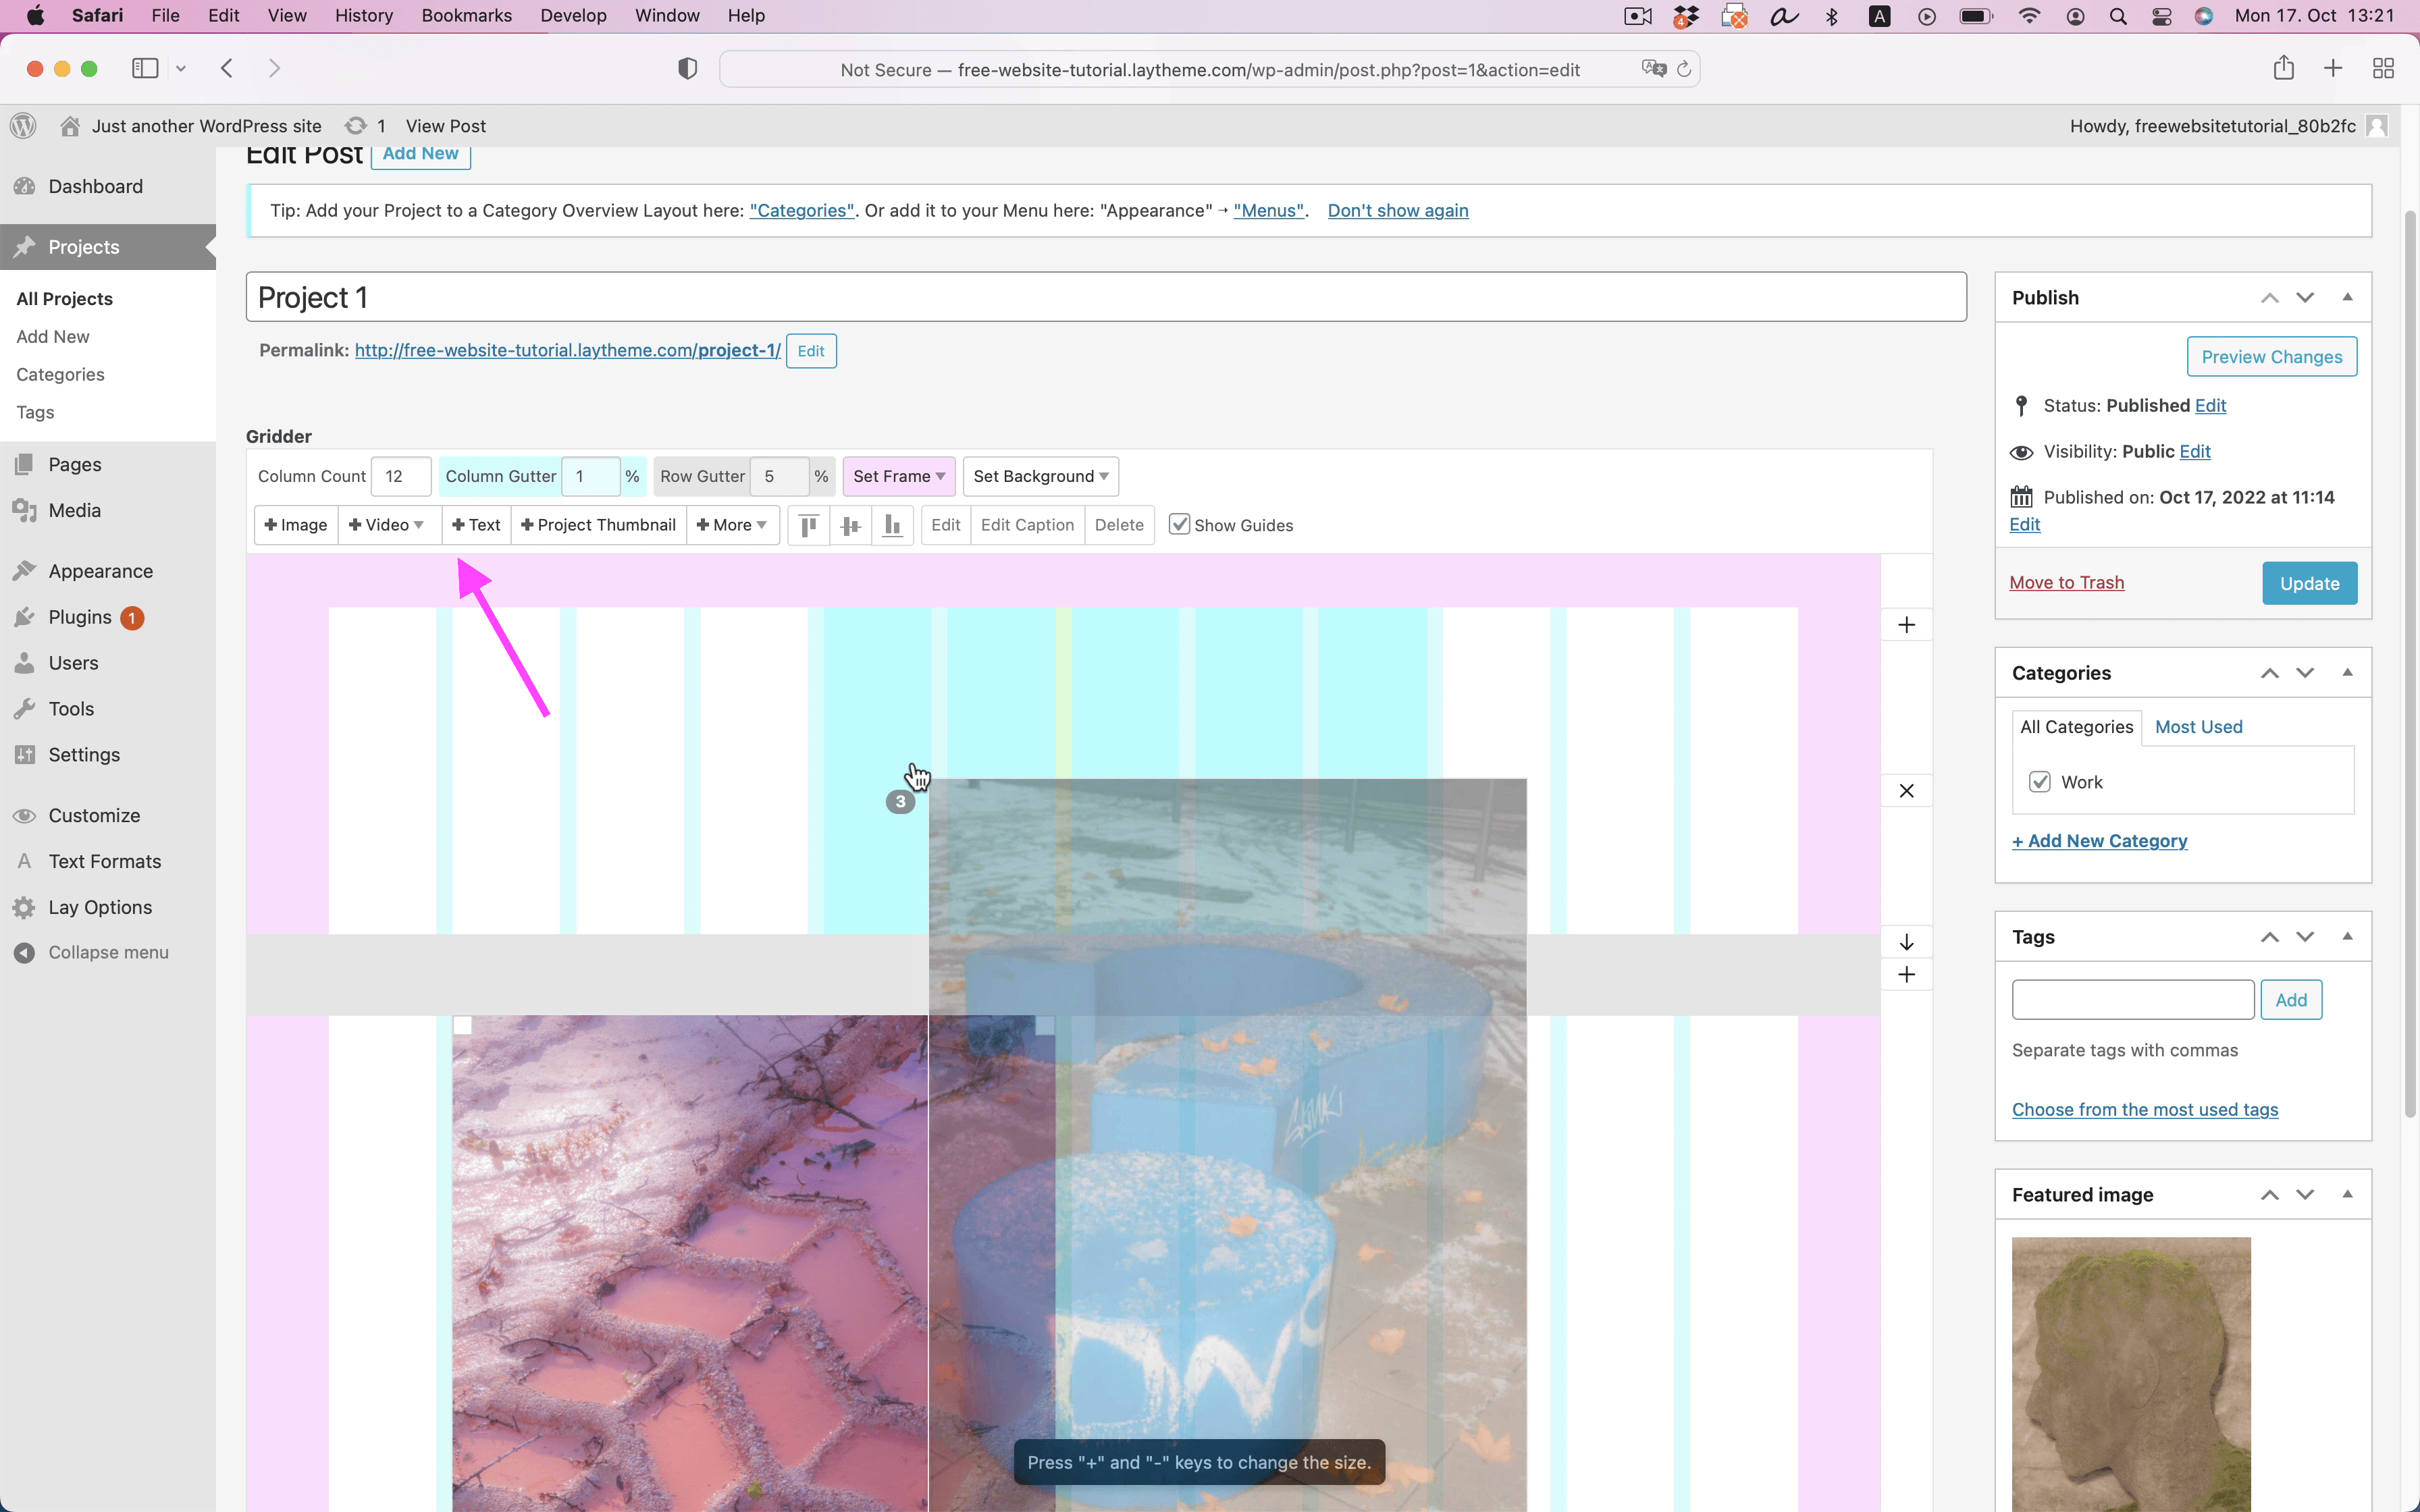
Task: Add a row with the upper plus icon
Action: 1907,625
